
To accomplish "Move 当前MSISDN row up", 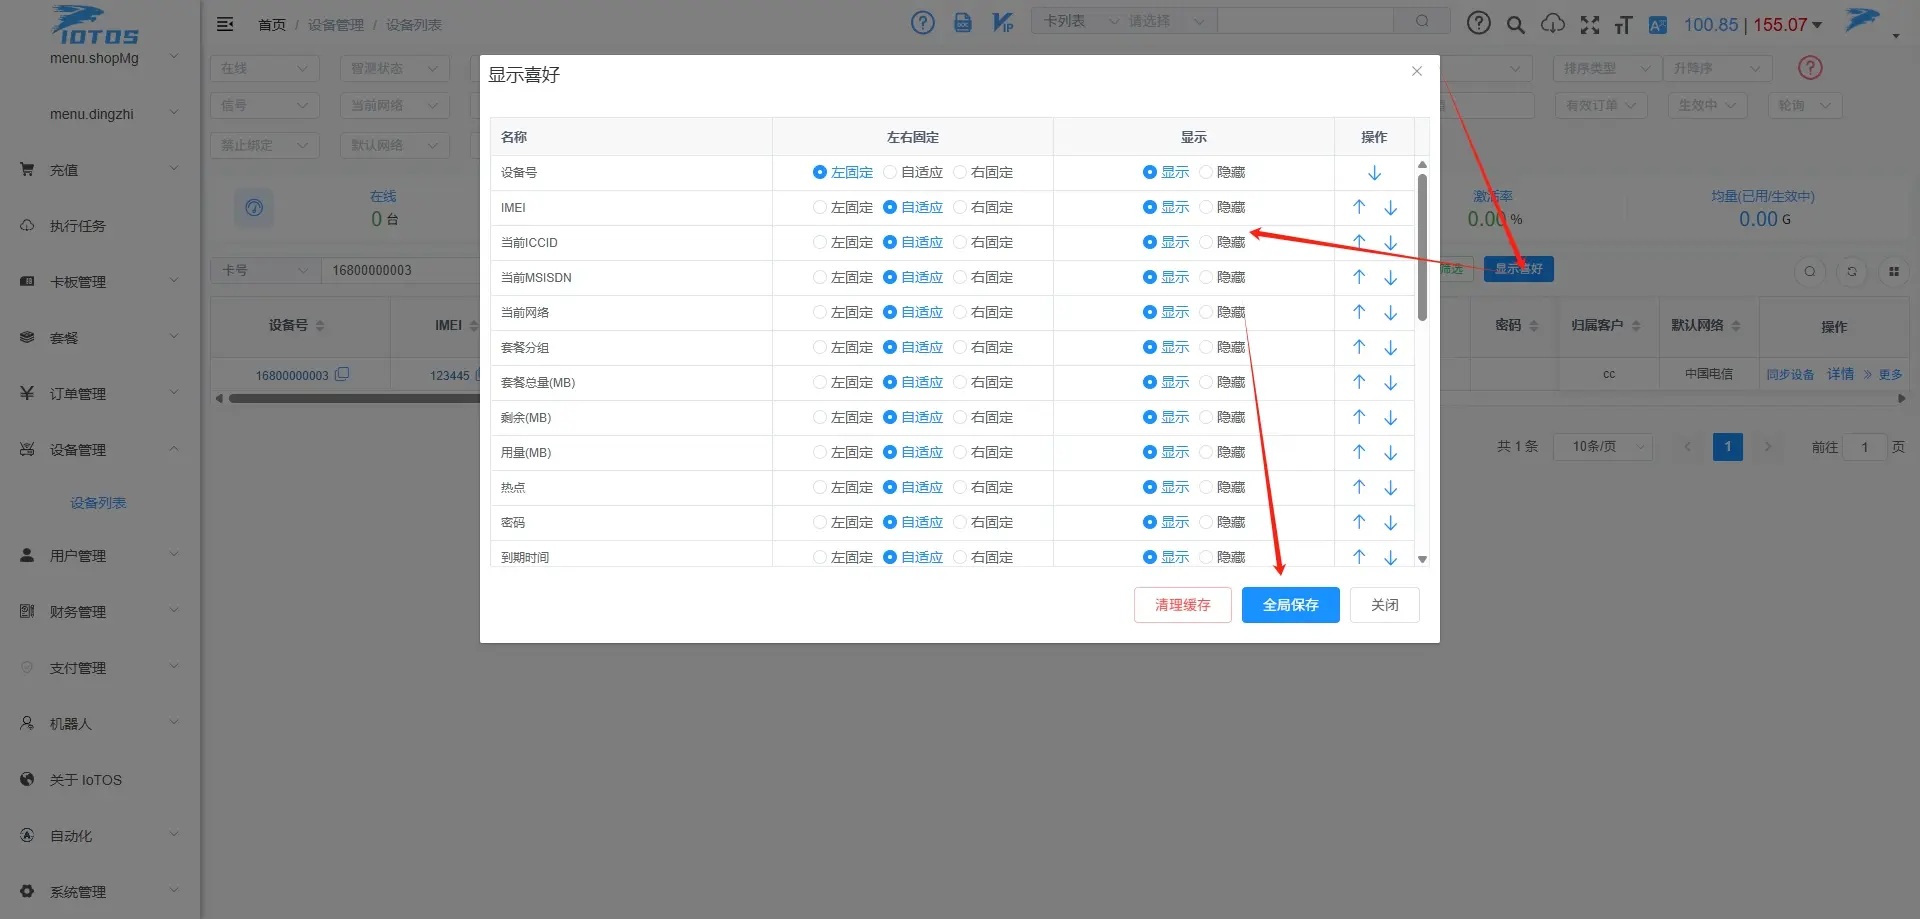I will [x=1359, y=277].
